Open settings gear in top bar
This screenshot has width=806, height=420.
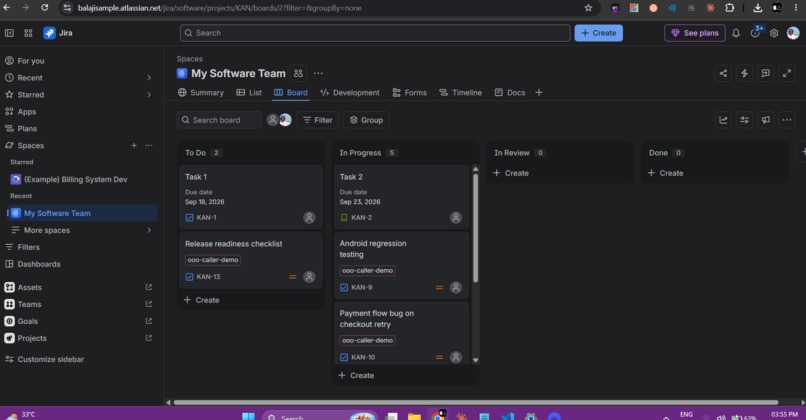774,33
